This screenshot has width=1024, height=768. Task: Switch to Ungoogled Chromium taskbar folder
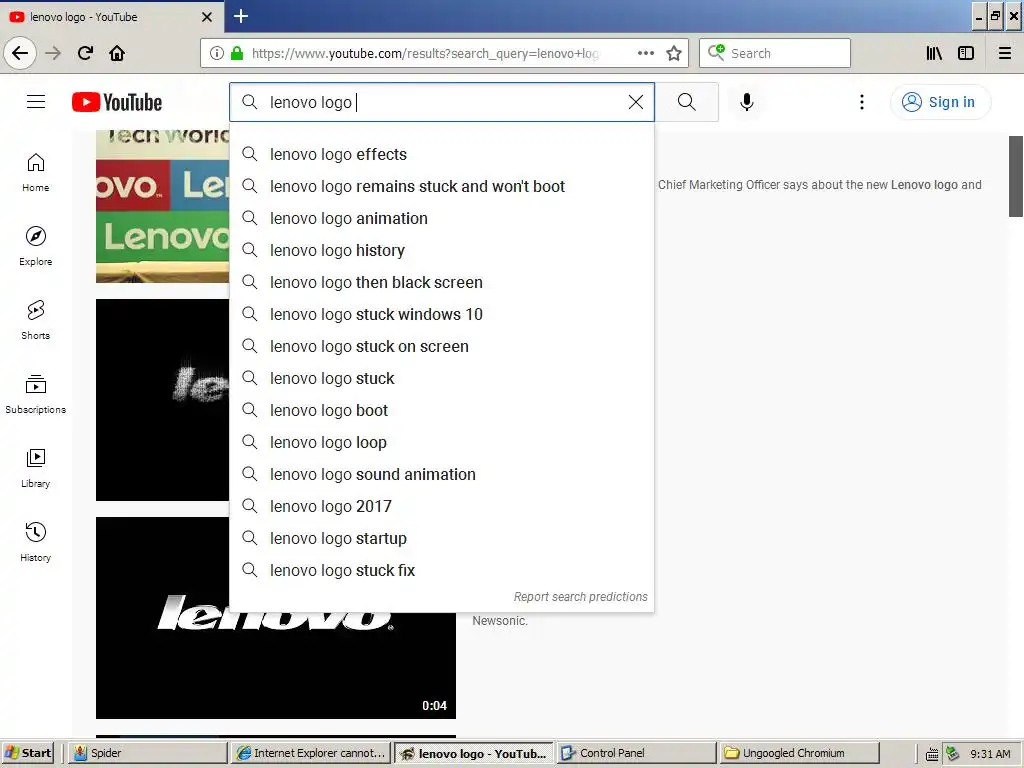click(x=799, y=753)
